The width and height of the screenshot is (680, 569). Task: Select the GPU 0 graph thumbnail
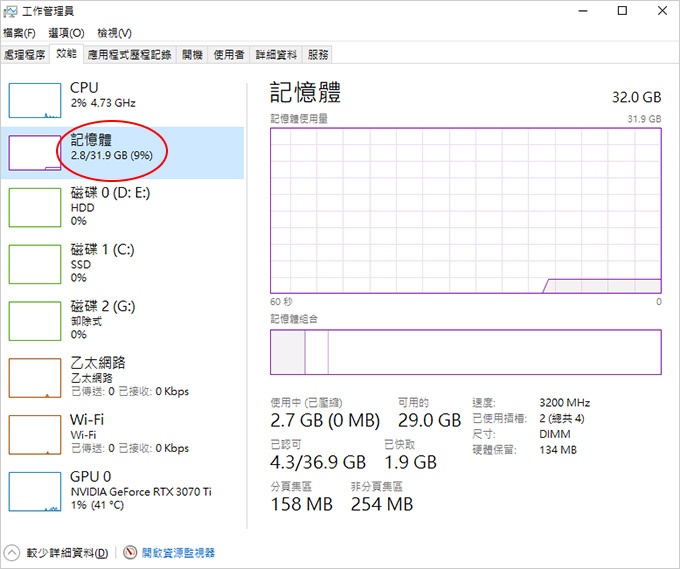pos(35,491)
